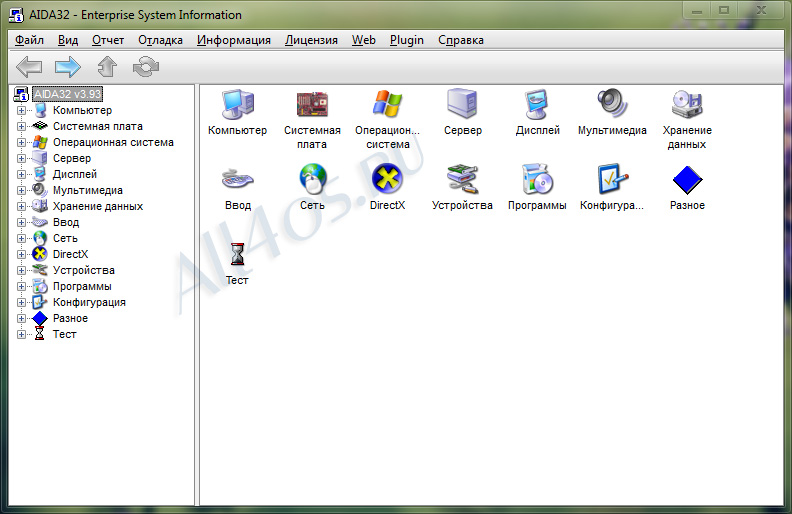
Task: Expand the Компьютер tree node
Action: [21, 110]
